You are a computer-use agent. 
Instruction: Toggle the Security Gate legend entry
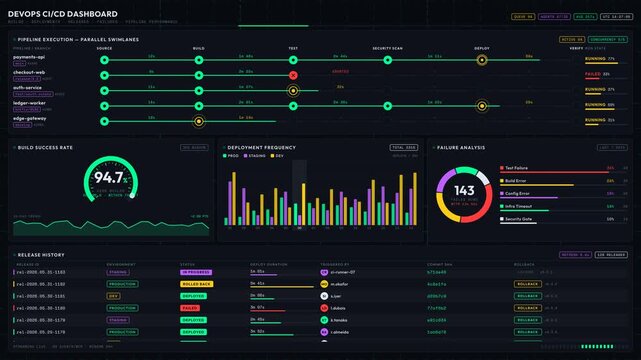point(516,219)
